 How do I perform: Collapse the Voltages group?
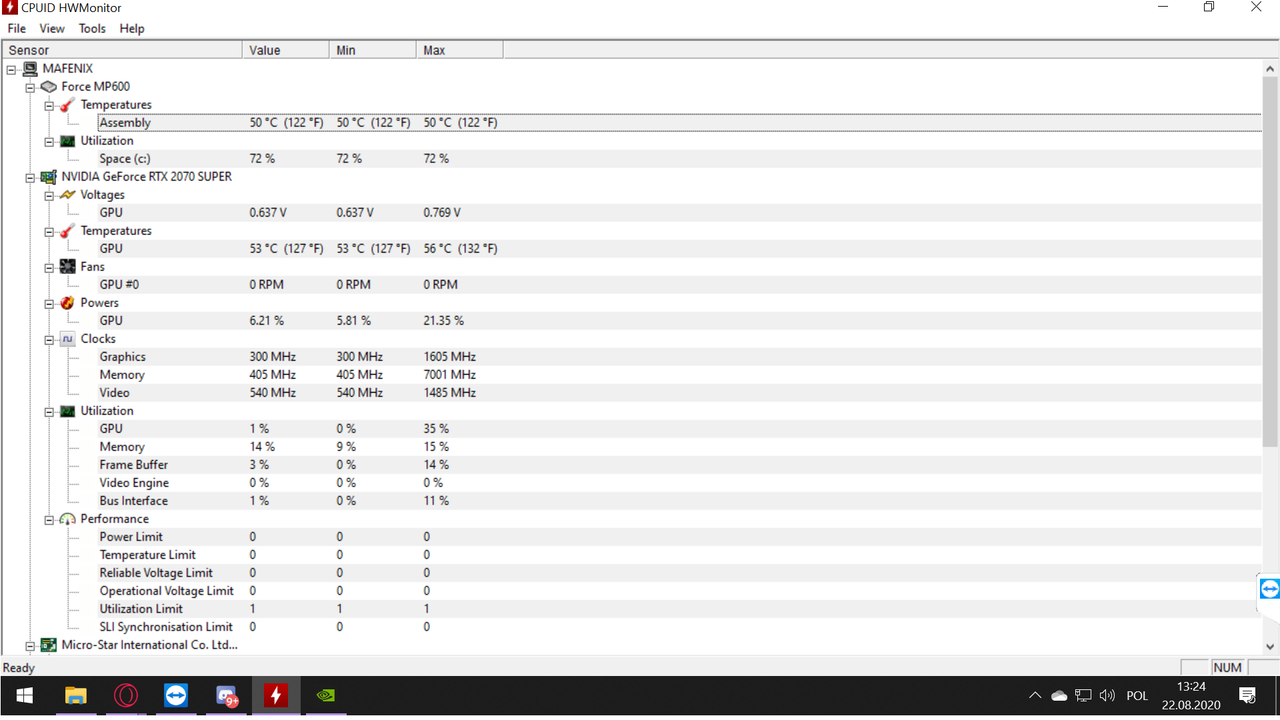(48, 195)
